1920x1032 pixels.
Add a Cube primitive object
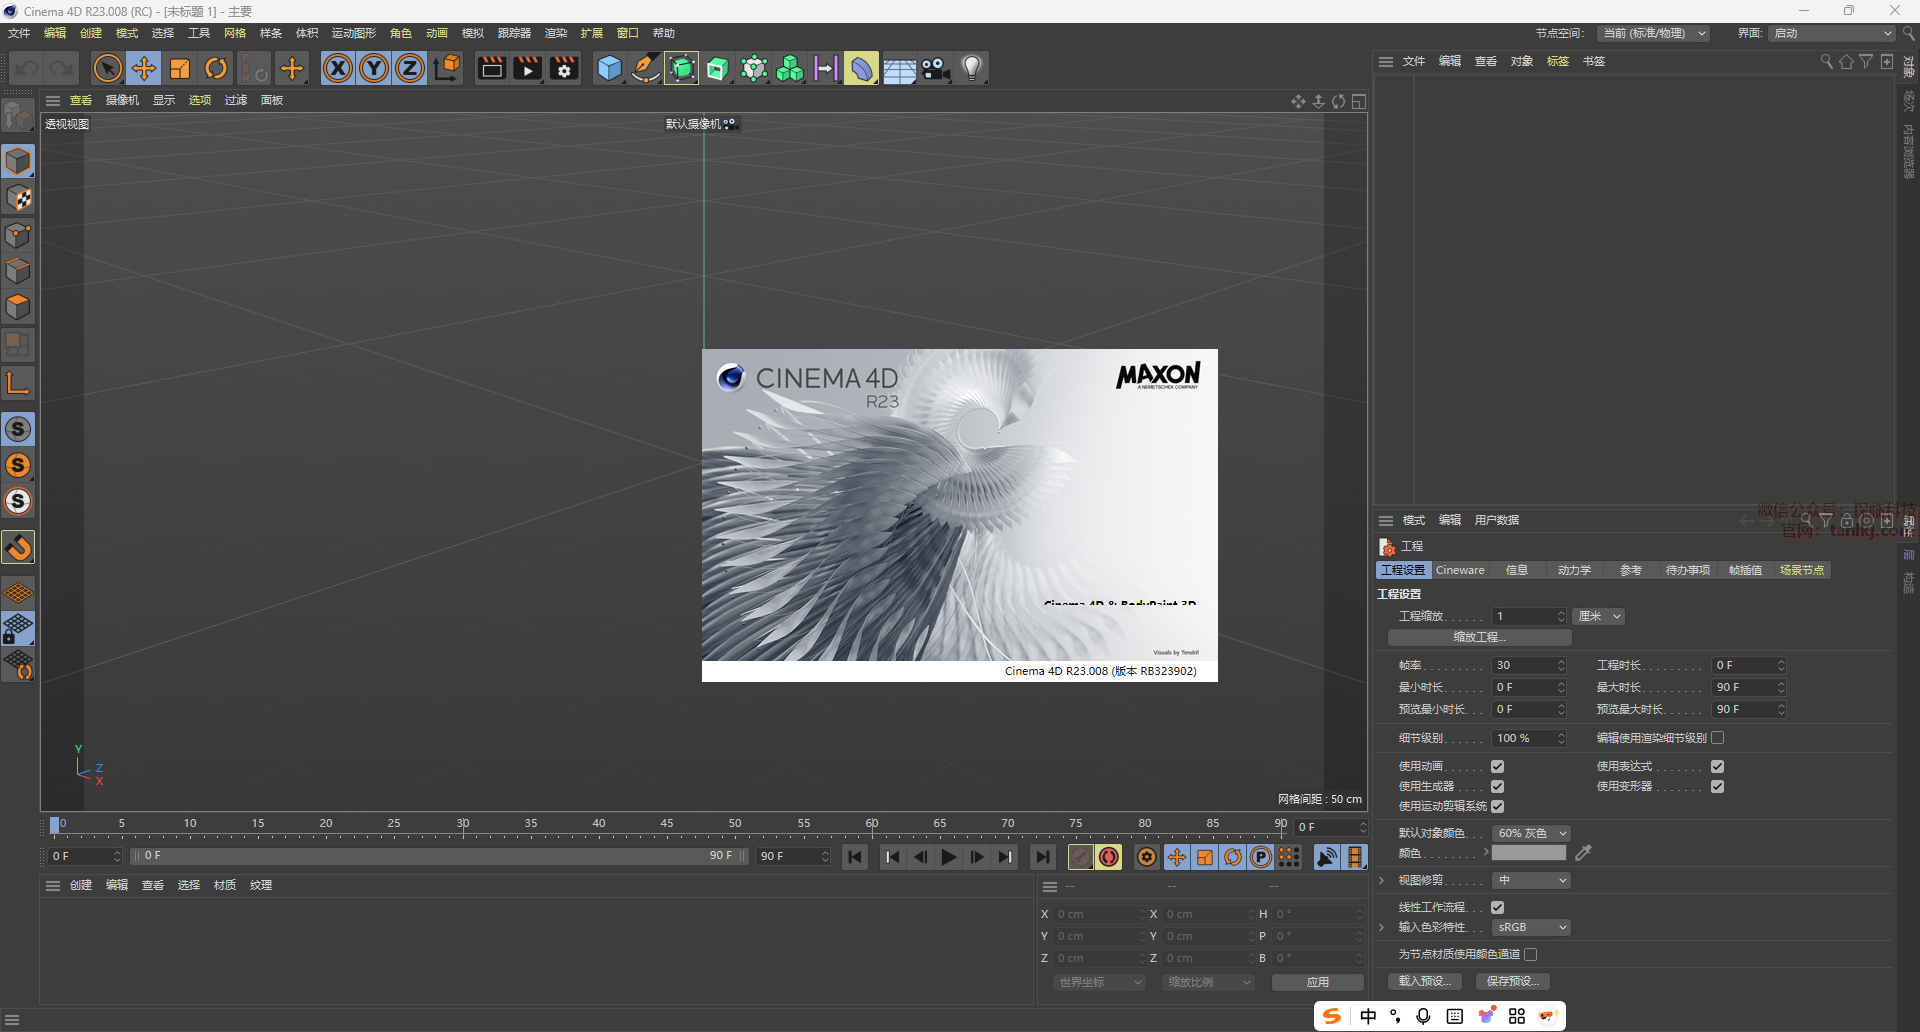pyautogui.click(x=609, y=69)
